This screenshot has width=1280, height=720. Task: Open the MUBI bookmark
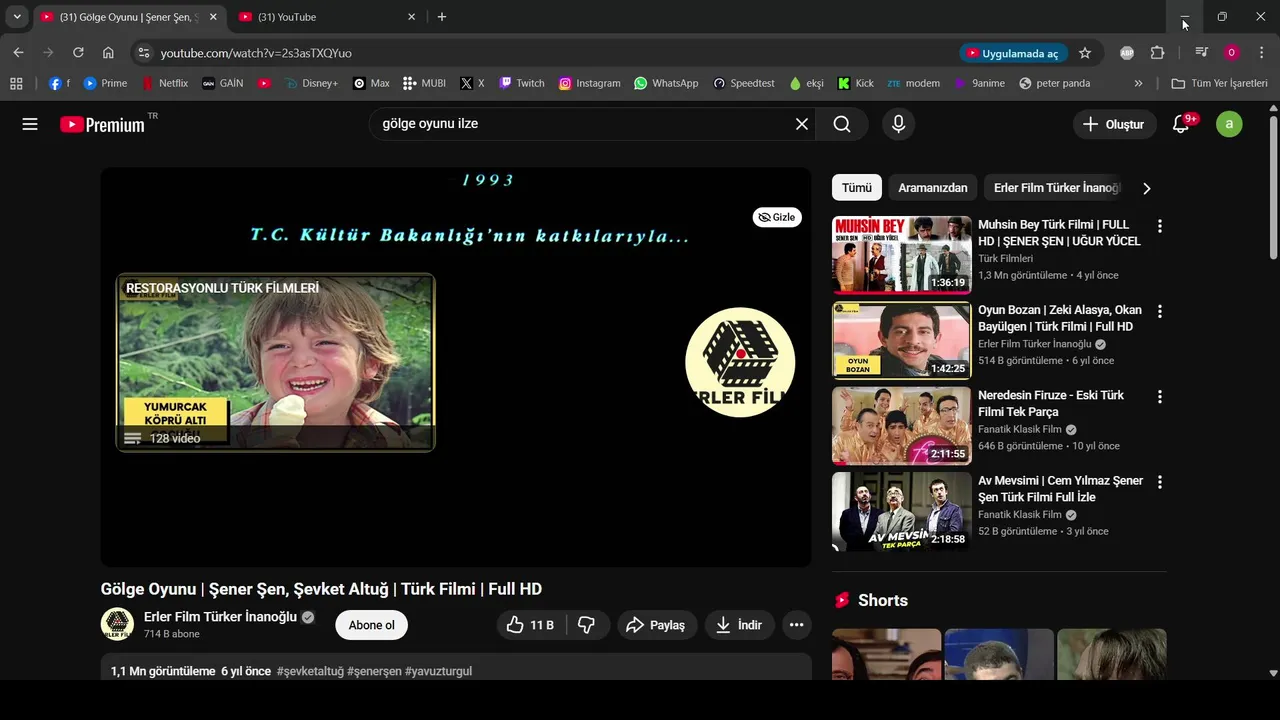pos(424,83)
